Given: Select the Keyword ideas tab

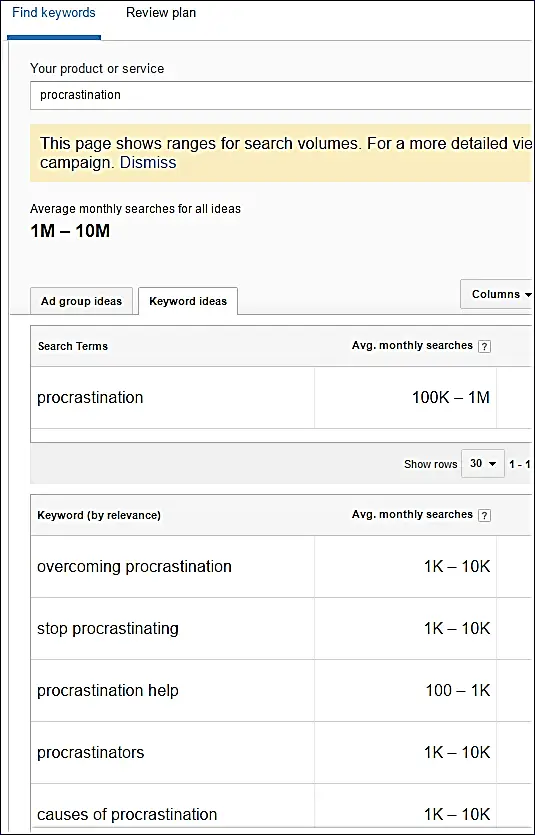Looking at the screenshot, I should tap(188, 301).
